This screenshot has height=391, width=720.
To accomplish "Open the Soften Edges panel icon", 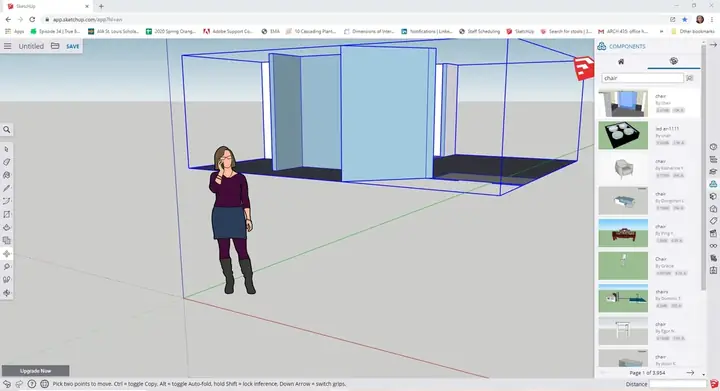I will coord(713,258).
